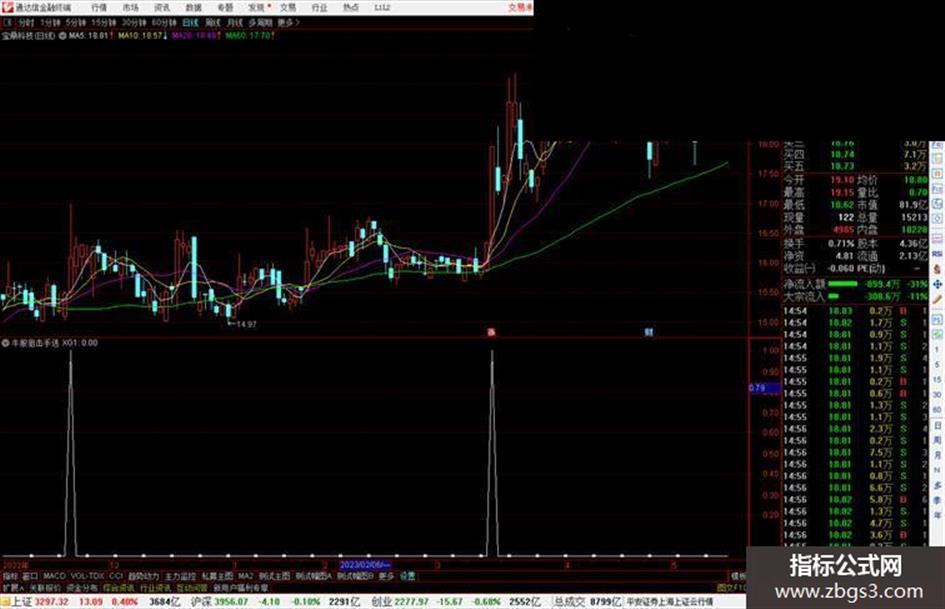Select the 30-minute button in right toolbar
Viewport: 945px width, 609px height.
point(937,395)
